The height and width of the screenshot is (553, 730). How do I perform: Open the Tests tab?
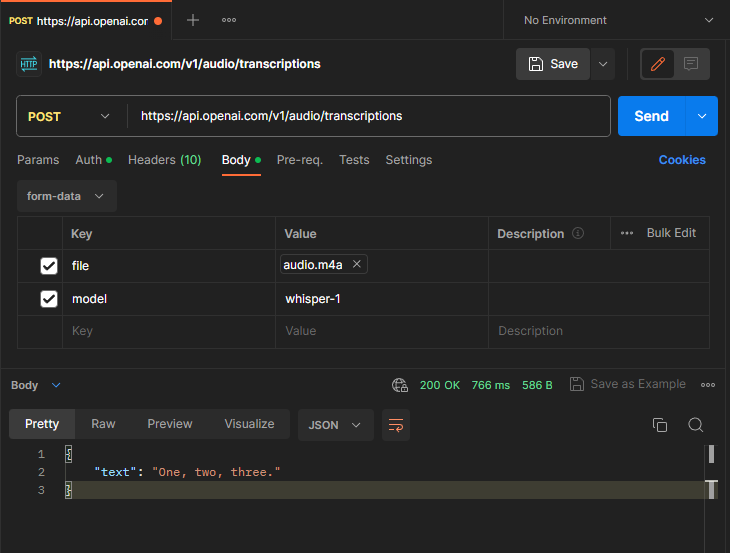[354, 160]
